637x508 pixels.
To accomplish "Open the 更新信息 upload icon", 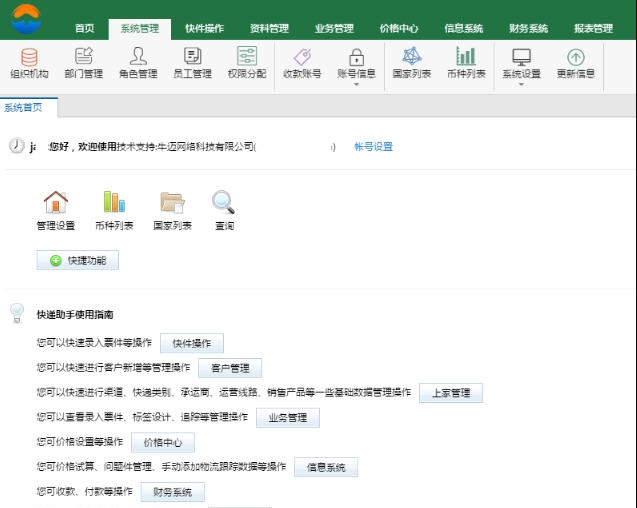I will (x=575, y=58).
